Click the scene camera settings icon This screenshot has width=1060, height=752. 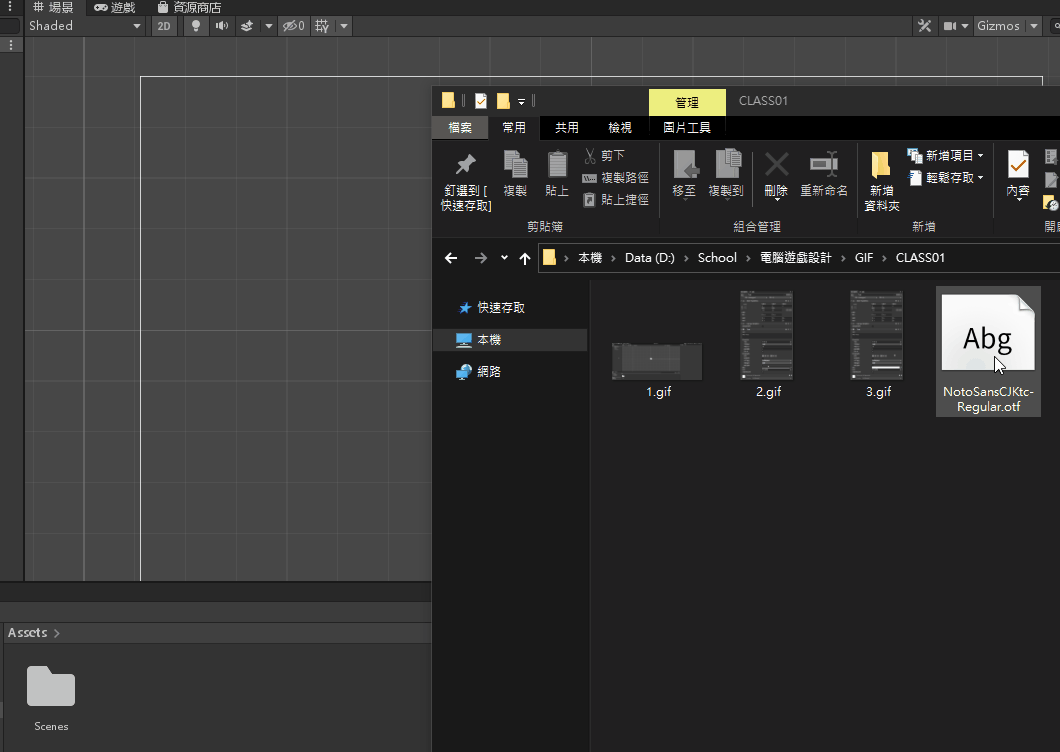[950, 26]
